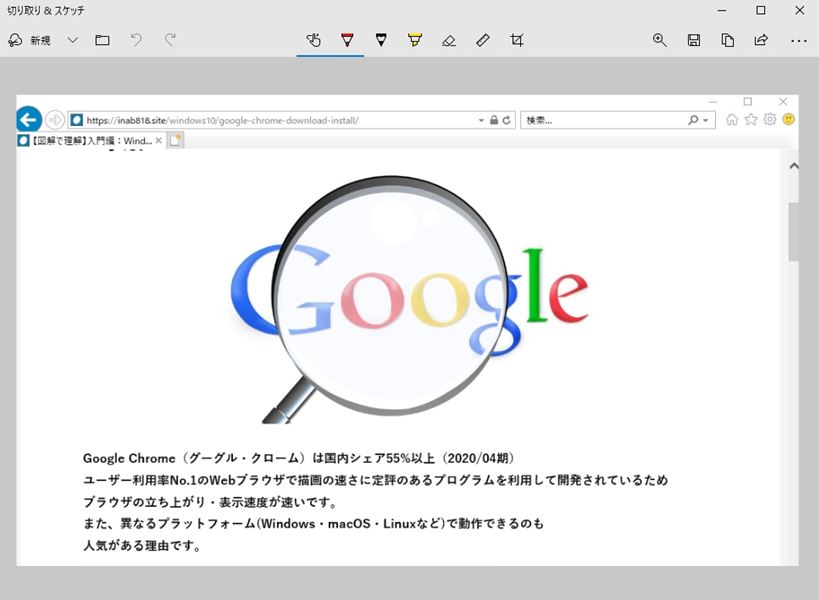Image resolution: width=819 pixels, height=600 pixels.
Task: Click the yellow smiley feedback icon
Action: 789,120
